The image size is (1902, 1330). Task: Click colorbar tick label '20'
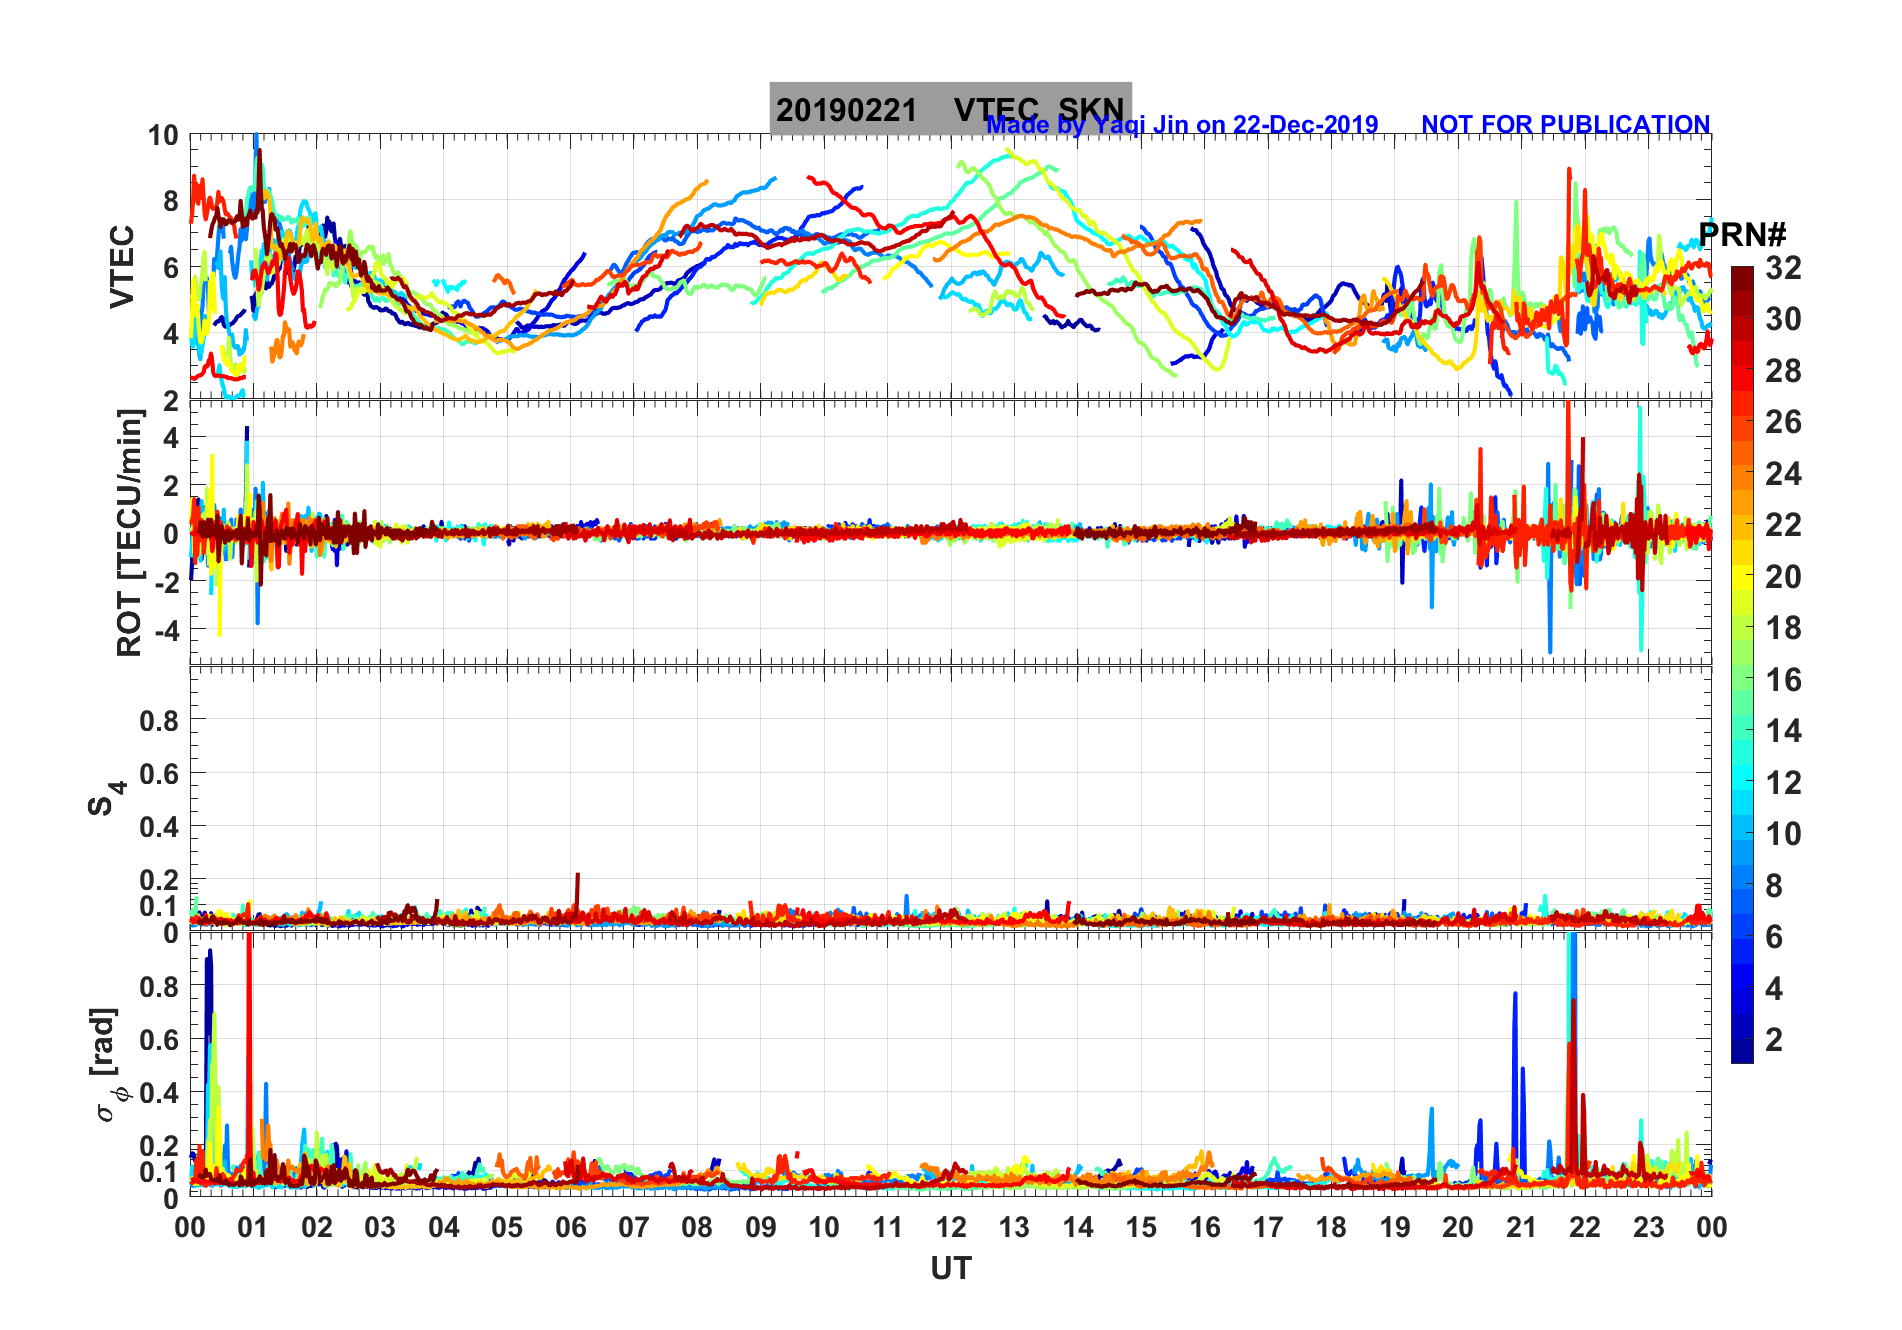click(1783, 576)
